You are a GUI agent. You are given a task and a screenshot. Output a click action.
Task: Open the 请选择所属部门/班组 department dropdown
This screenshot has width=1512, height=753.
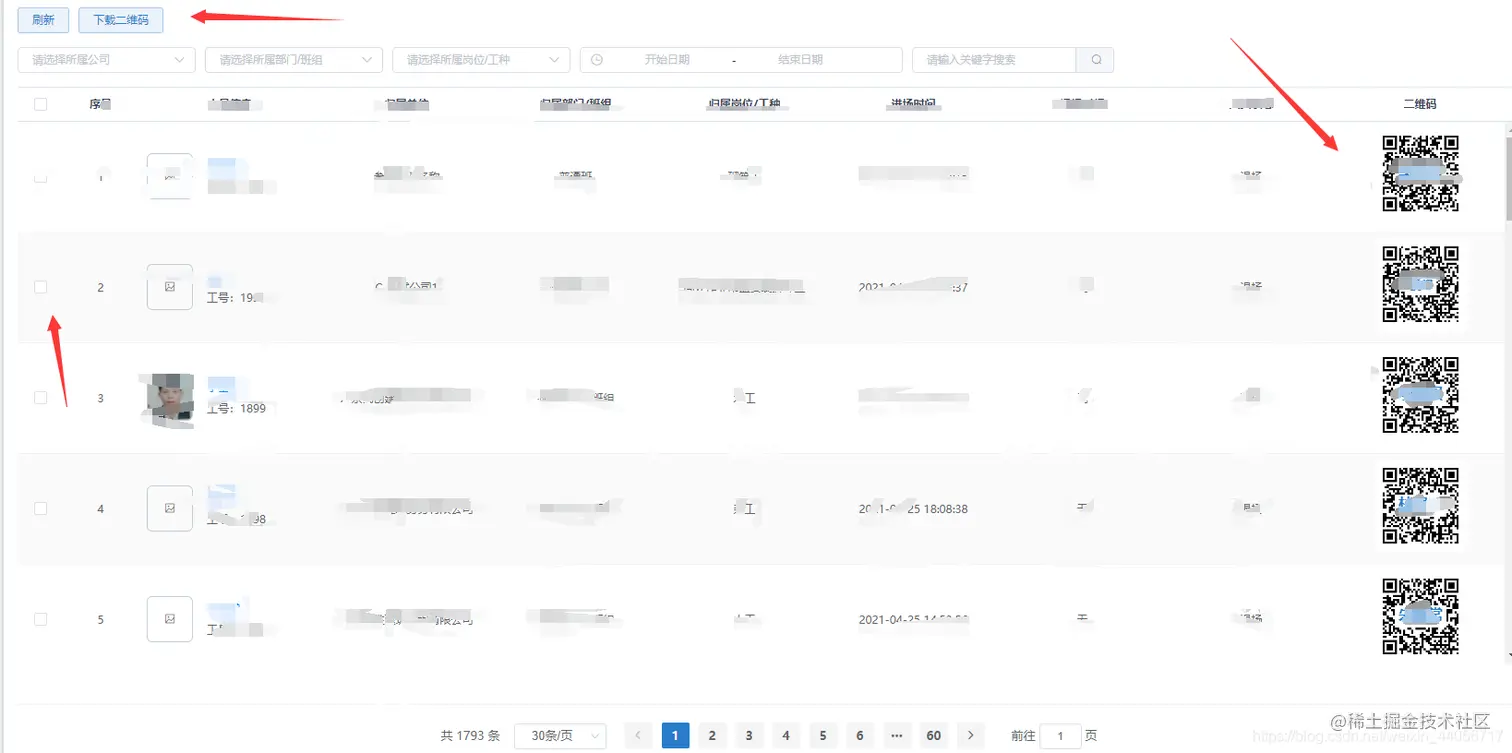tap(294, 60)
